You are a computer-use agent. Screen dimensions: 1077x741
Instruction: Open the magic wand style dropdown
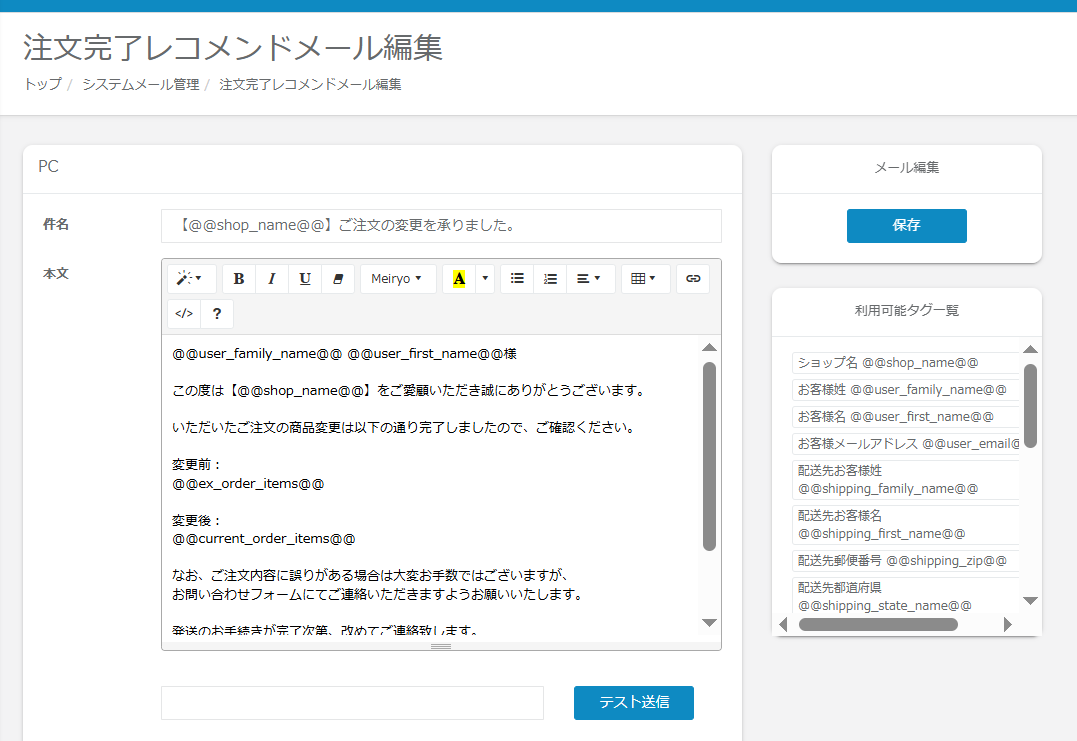click(190, 279)
